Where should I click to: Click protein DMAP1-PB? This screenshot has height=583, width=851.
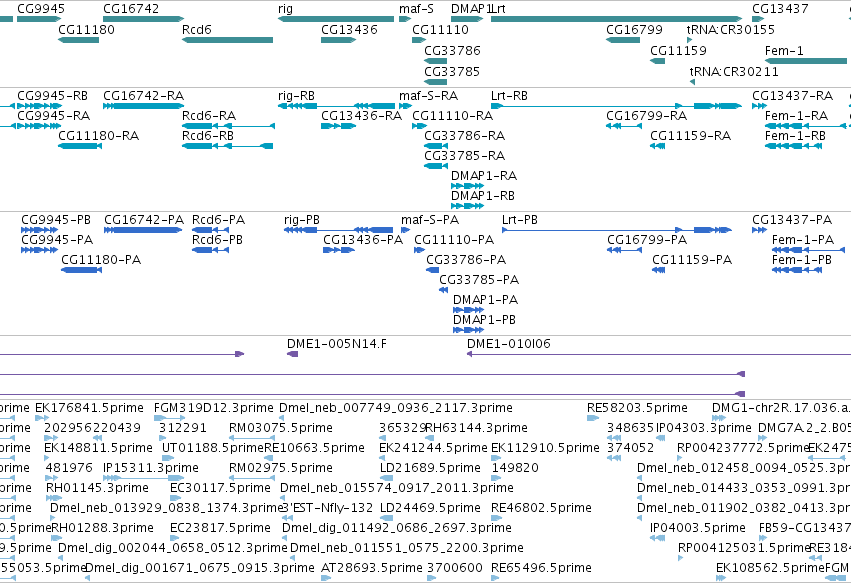pyautogui.click(x=484, y=320)
